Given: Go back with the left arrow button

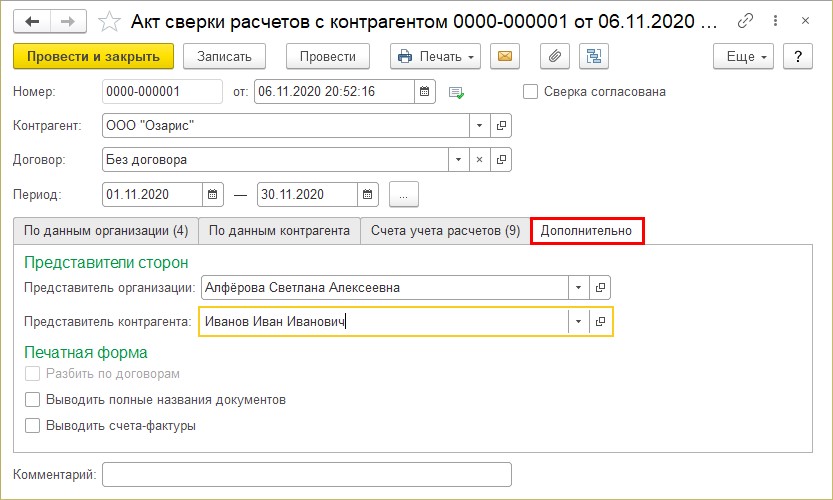Looking at the screenshot, I should [32, 22].
